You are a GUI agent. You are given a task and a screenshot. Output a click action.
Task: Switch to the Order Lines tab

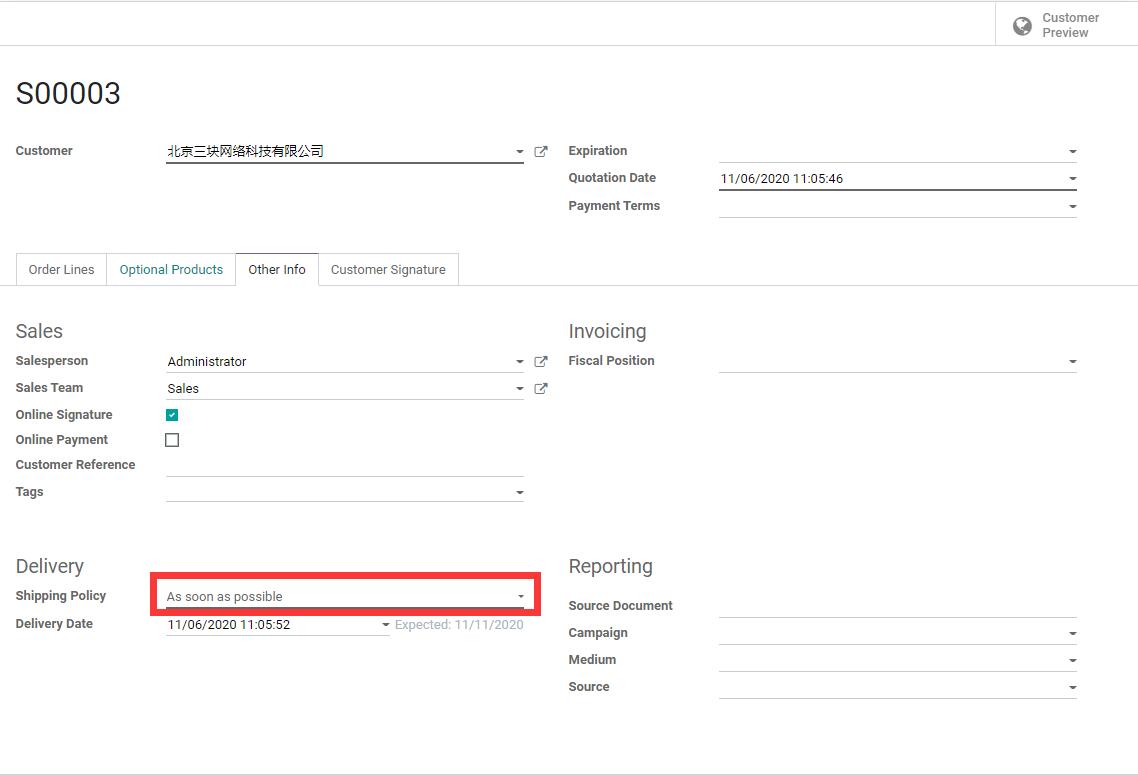click(x=62, y=269)
